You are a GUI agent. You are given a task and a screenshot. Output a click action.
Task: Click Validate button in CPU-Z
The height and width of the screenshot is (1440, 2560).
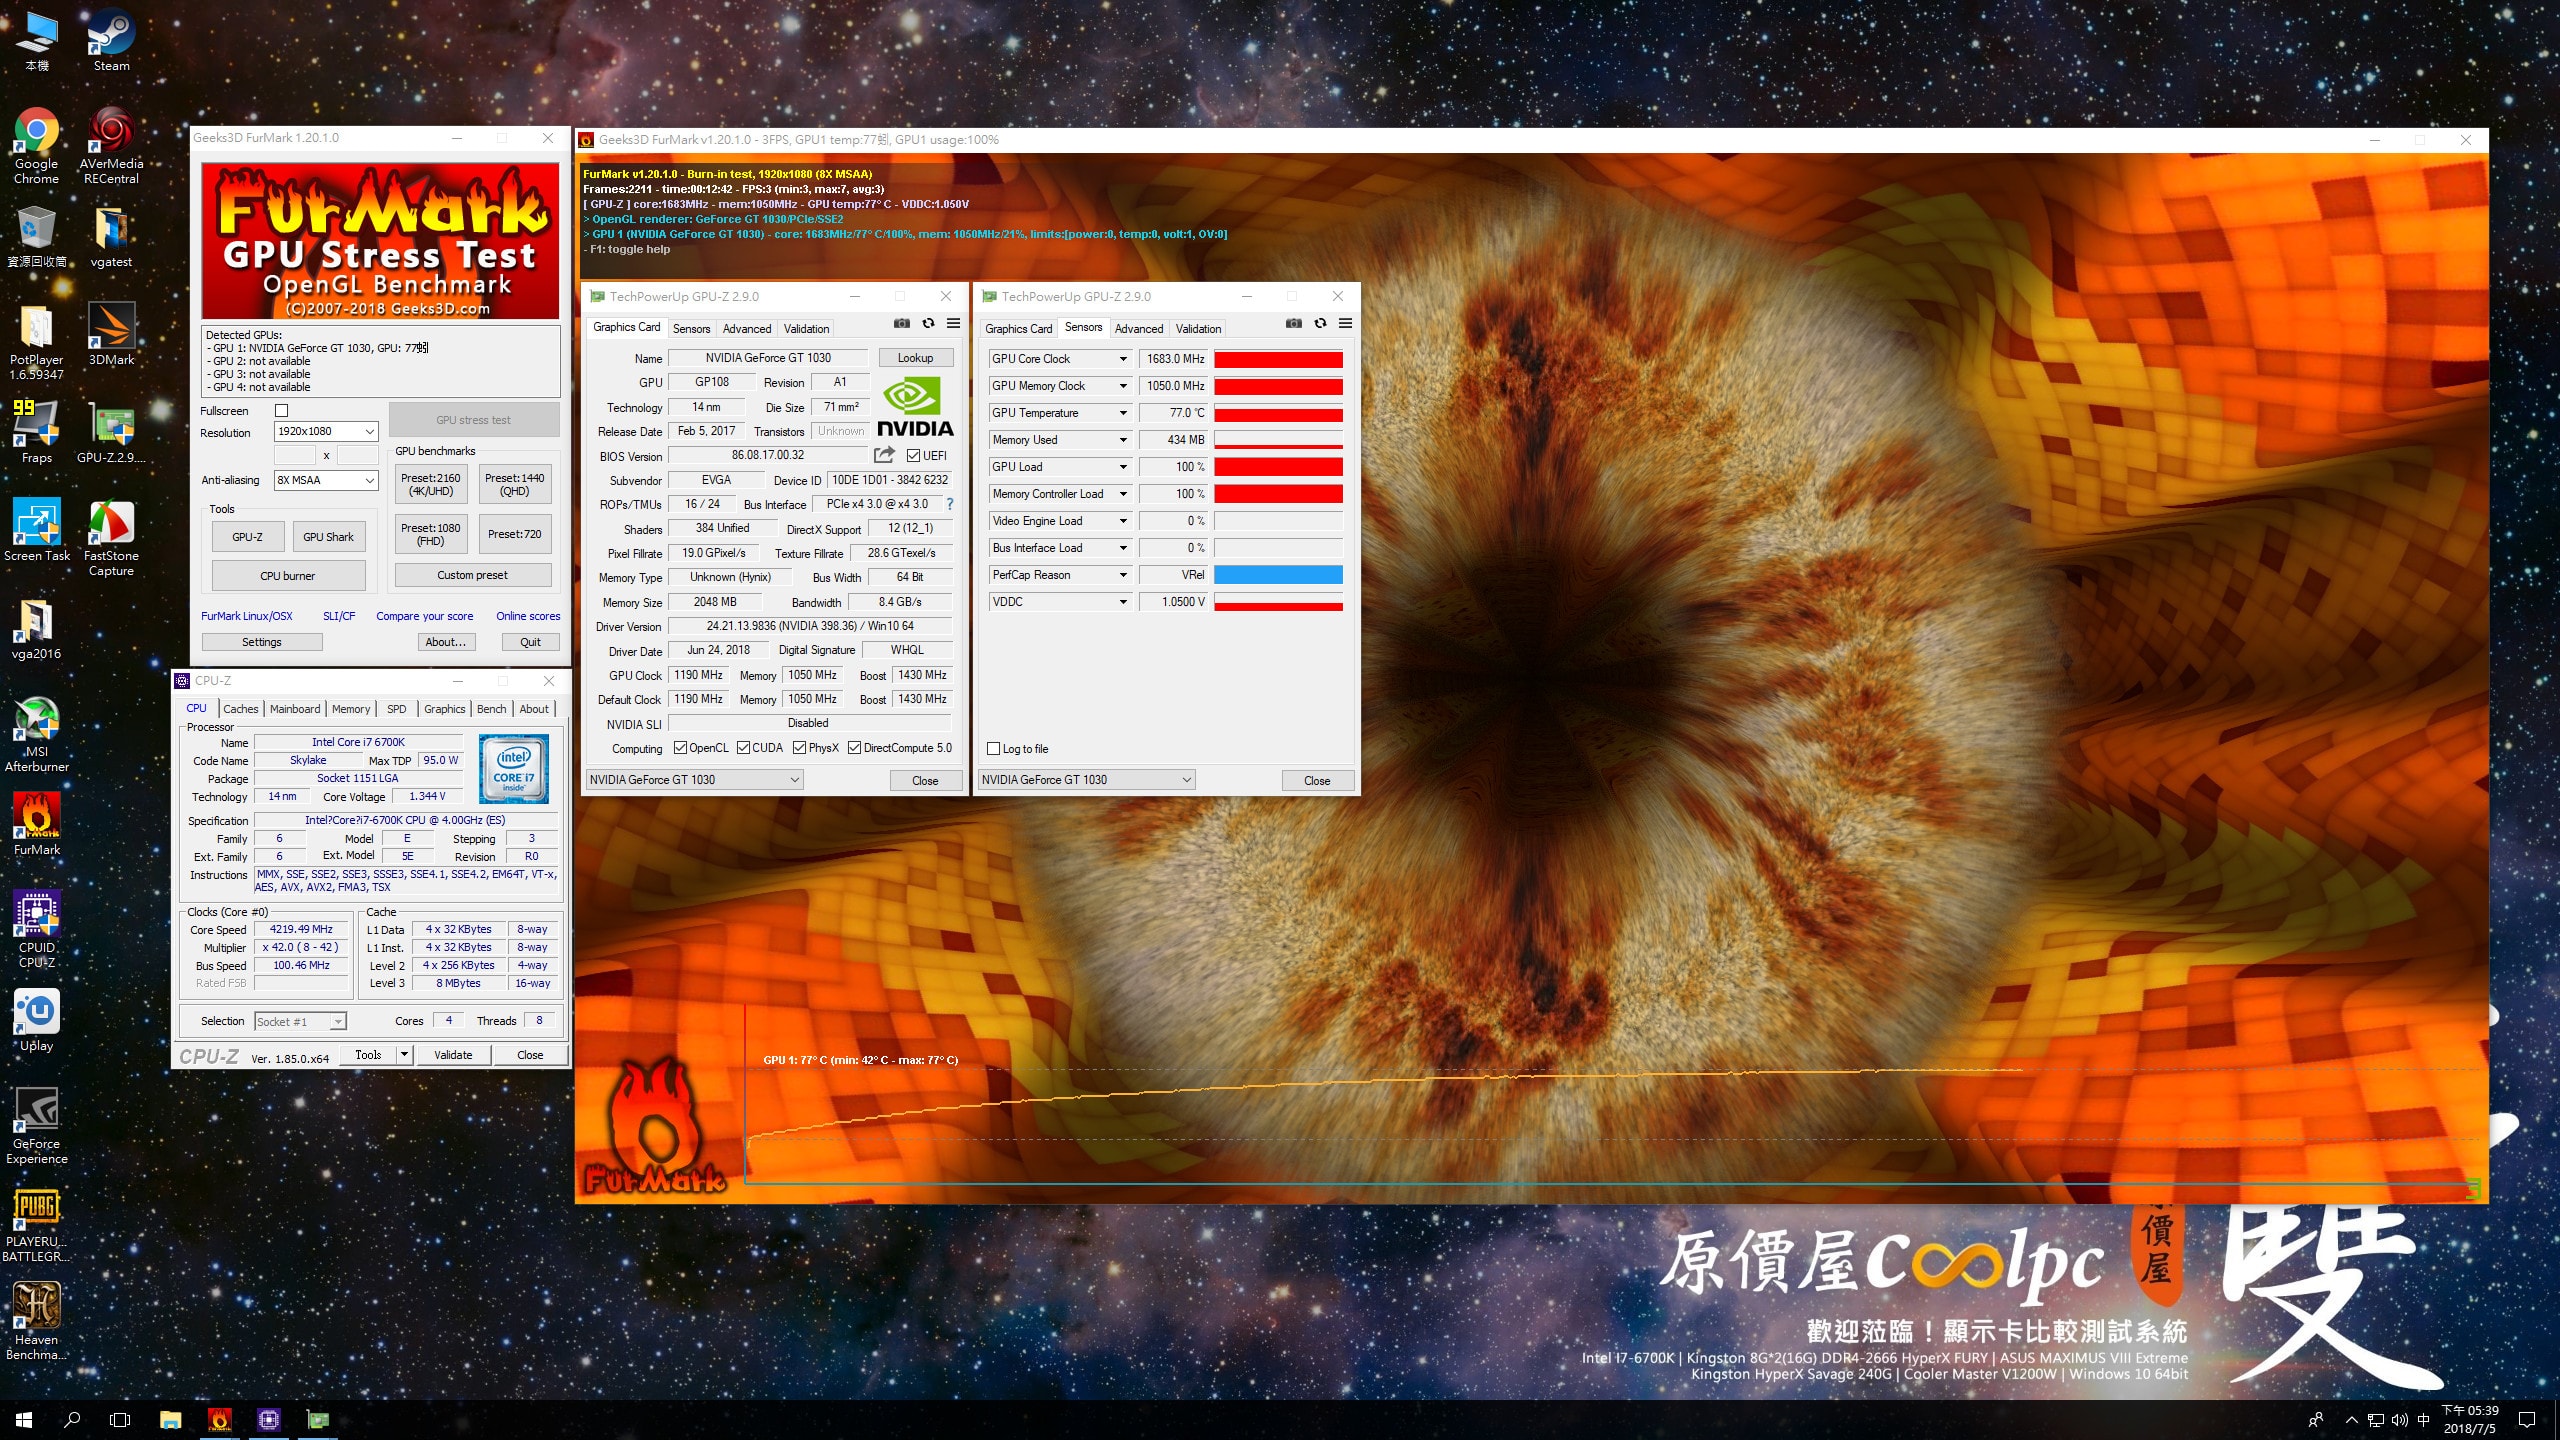coord(453,1055)
